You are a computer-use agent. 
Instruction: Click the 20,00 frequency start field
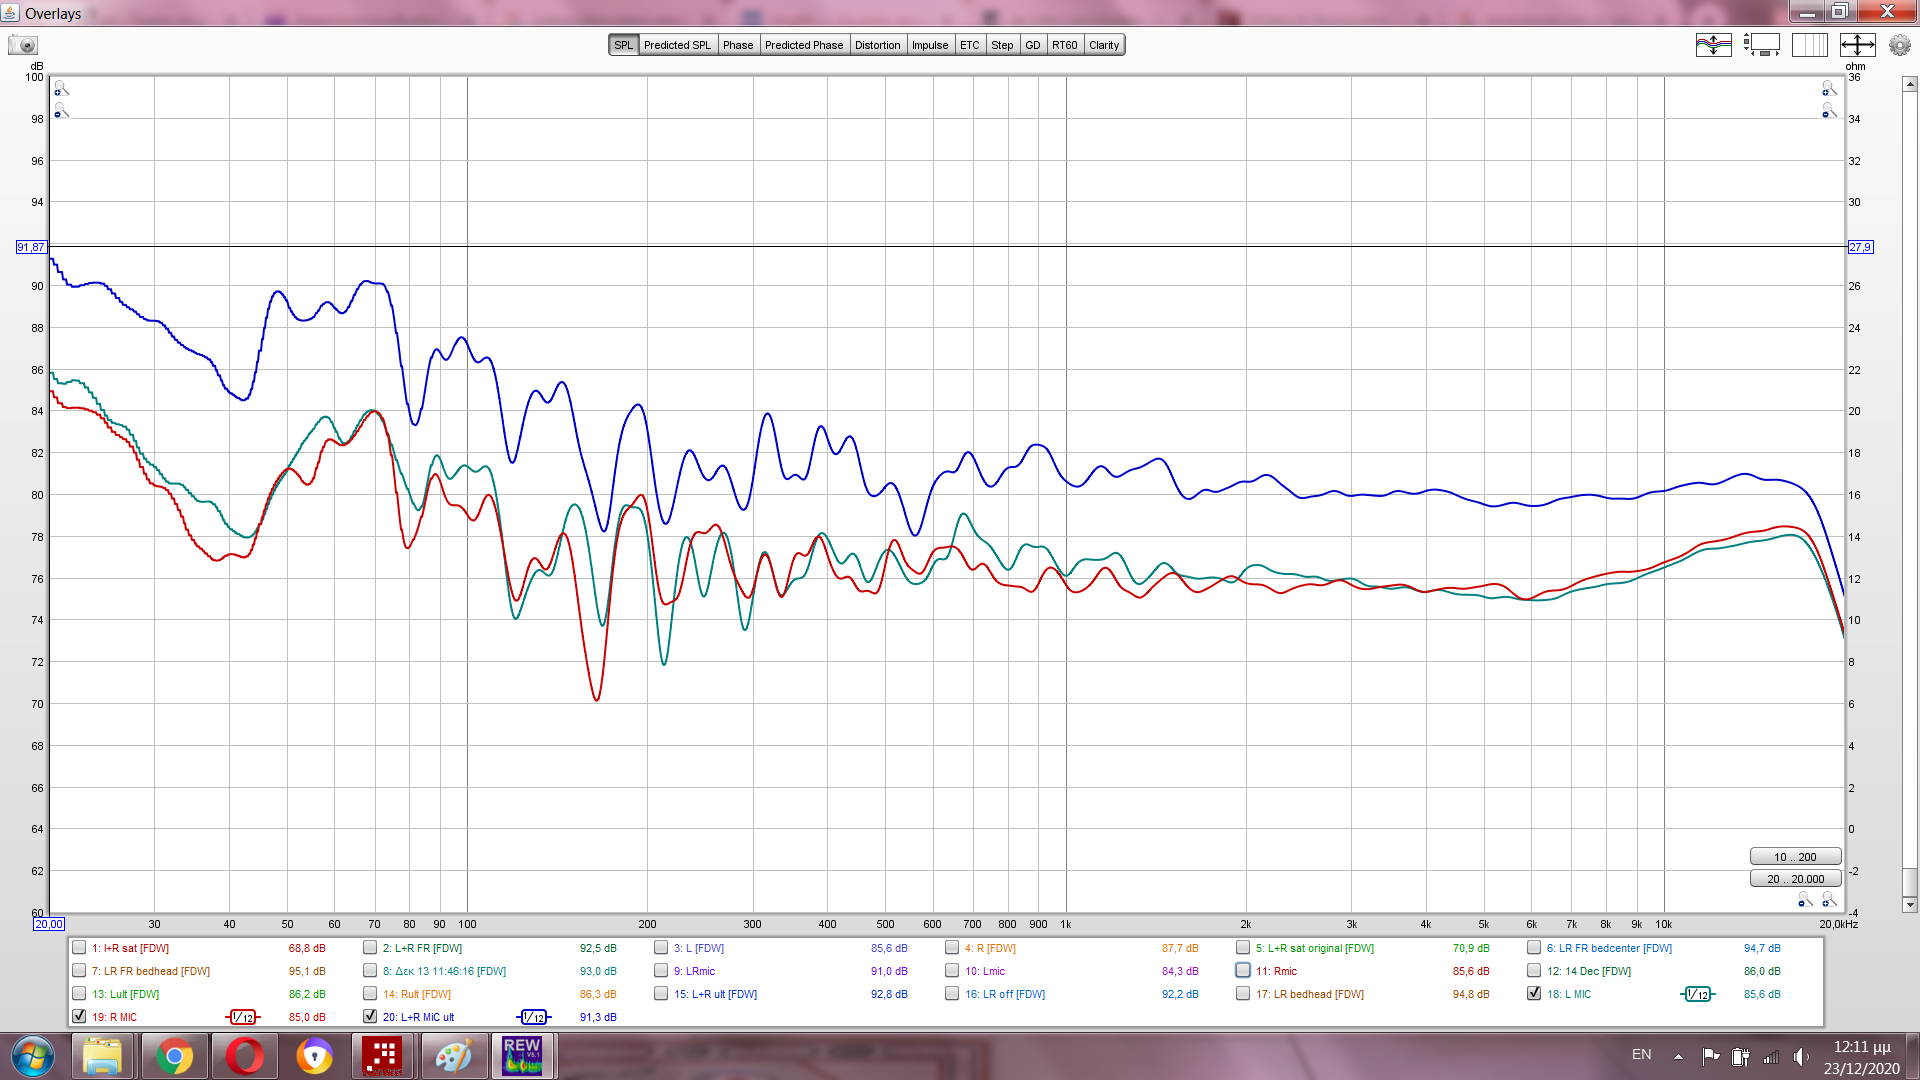(x=49, y=924)
